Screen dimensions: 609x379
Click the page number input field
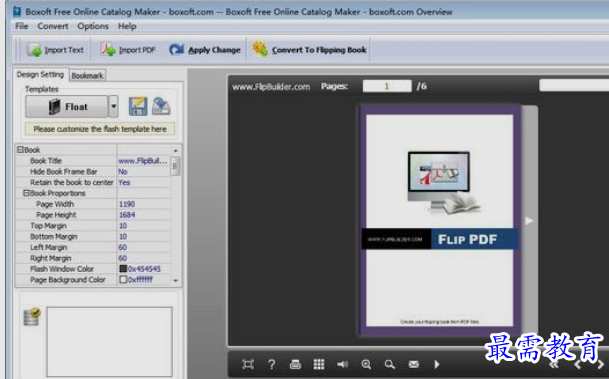(387, 86)
